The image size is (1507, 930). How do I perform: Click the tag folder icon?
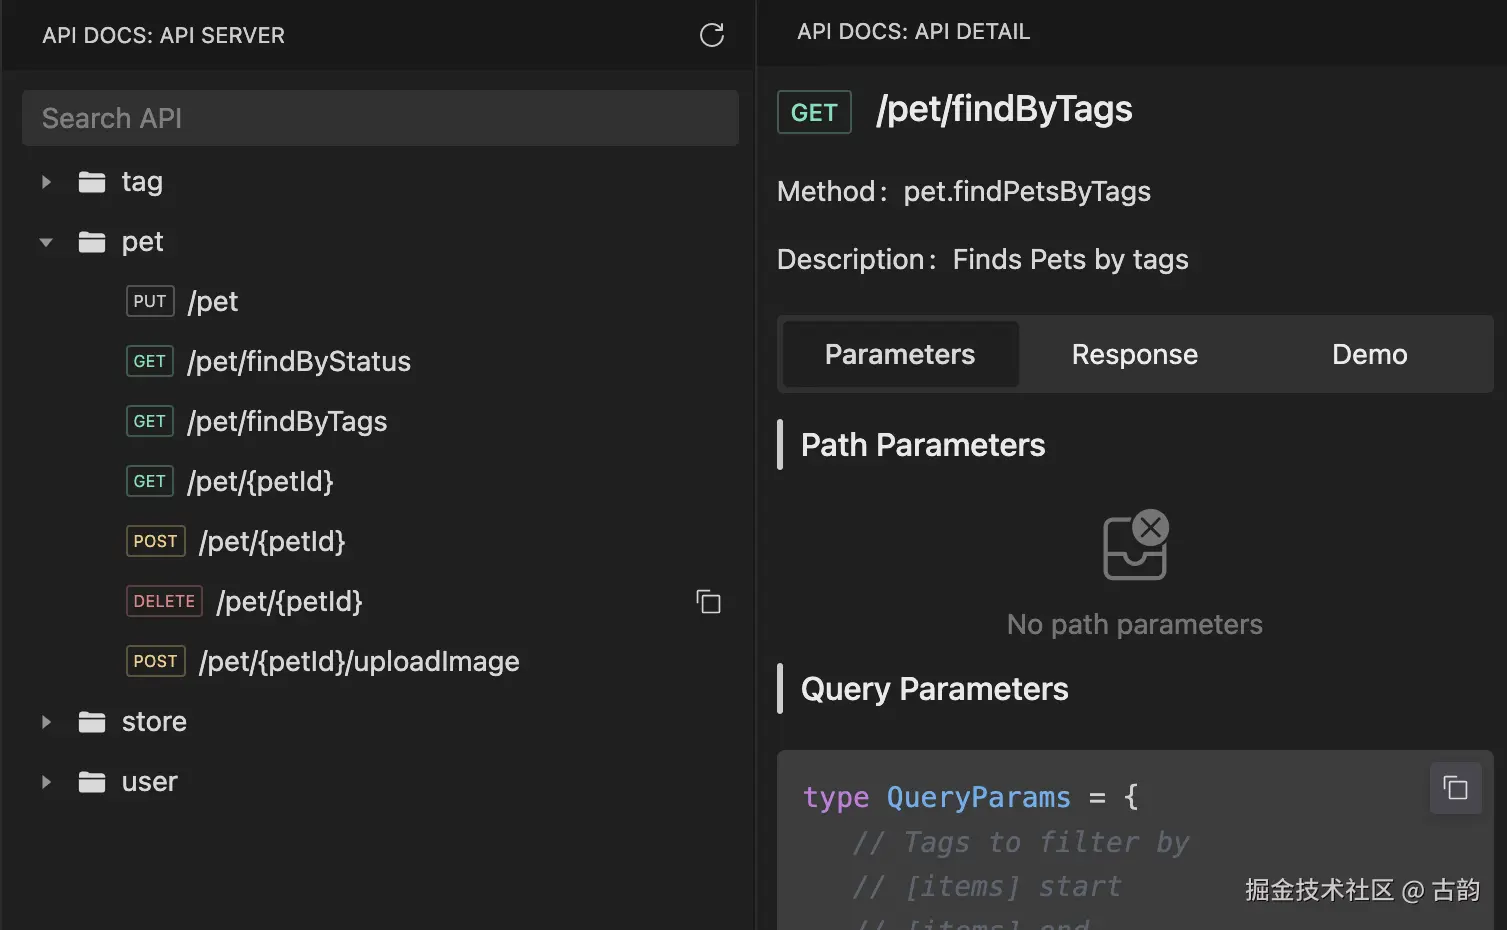pyautogui.click(x=92, y=182)
